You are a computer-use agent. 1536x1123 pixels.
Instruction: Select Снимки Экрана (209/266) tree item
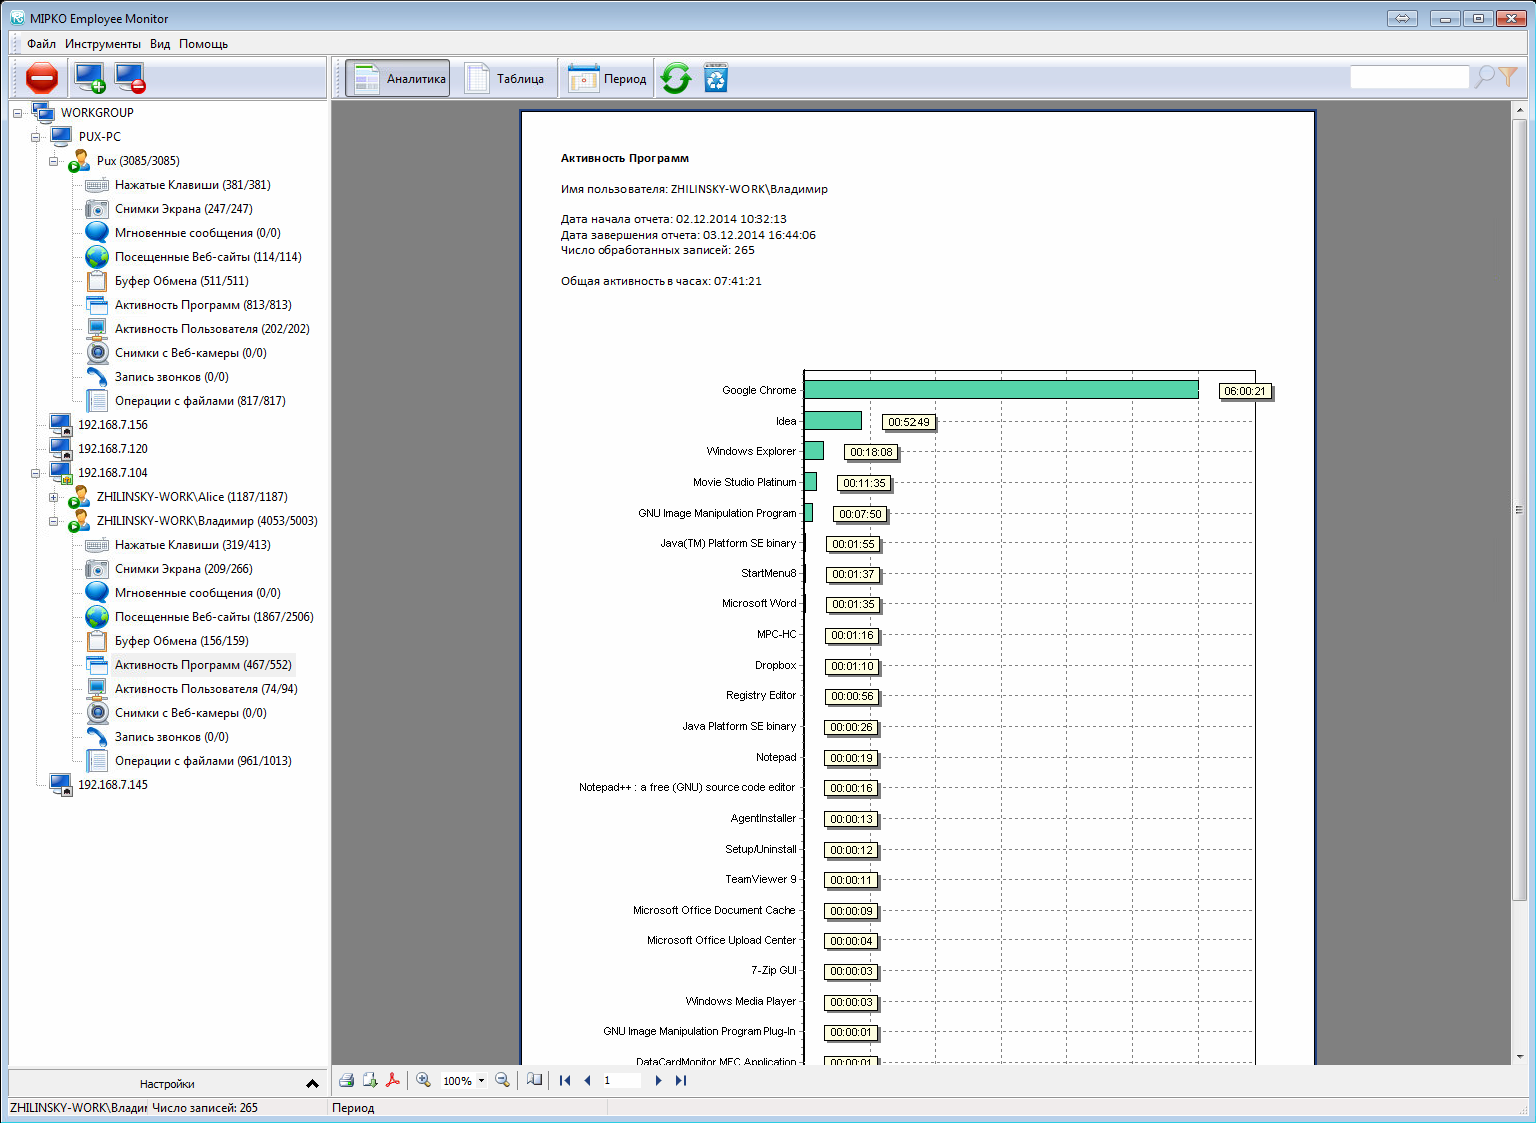[x=184, y=569]
